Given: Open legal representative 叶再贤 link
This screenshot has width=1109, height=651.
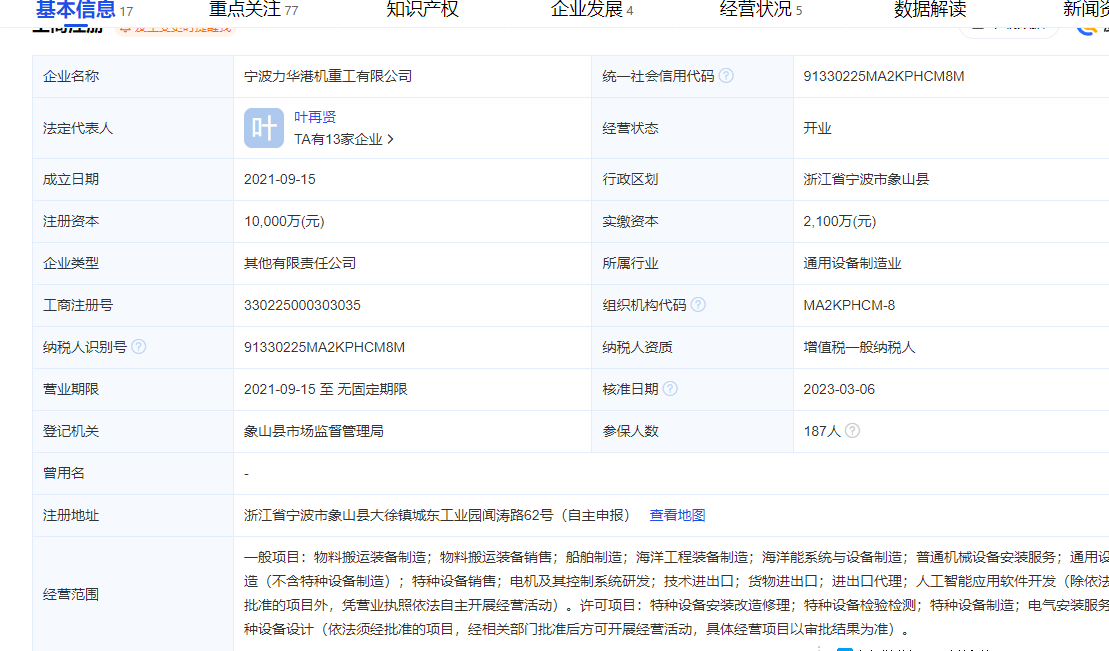Looking at the screenshot, I should [315, 117].
